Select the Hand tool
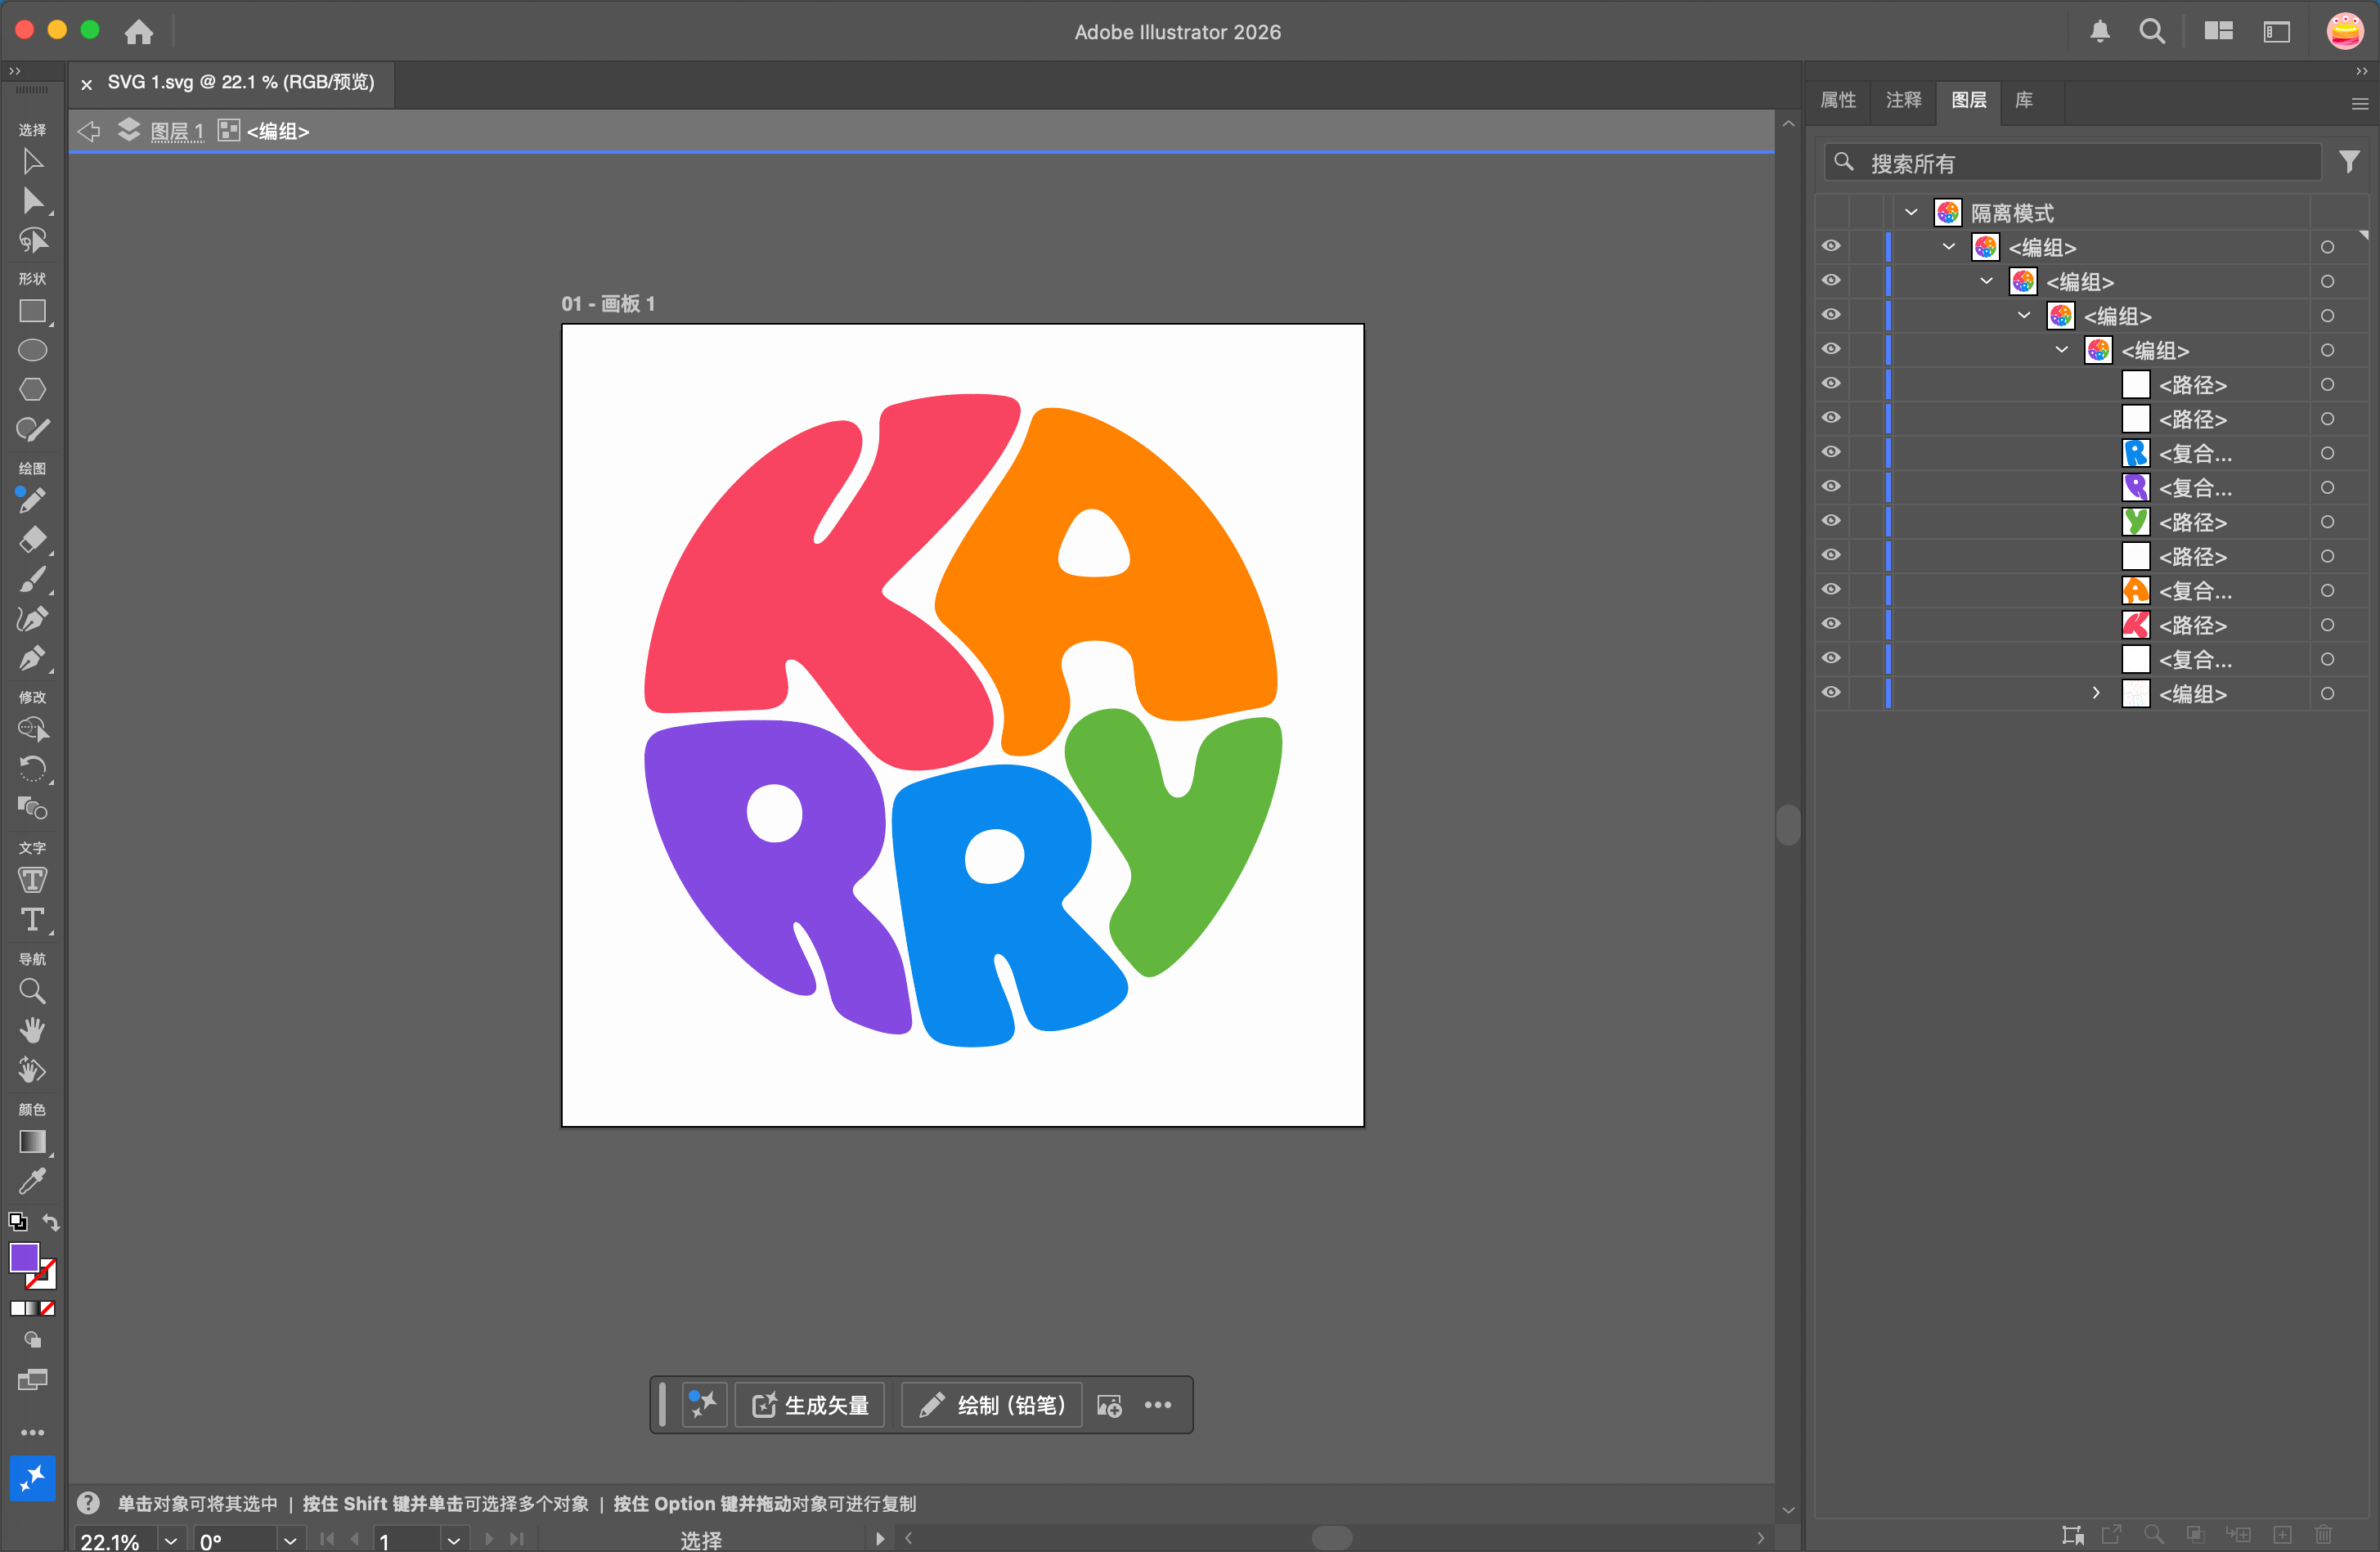 [x=32, y=1030]
